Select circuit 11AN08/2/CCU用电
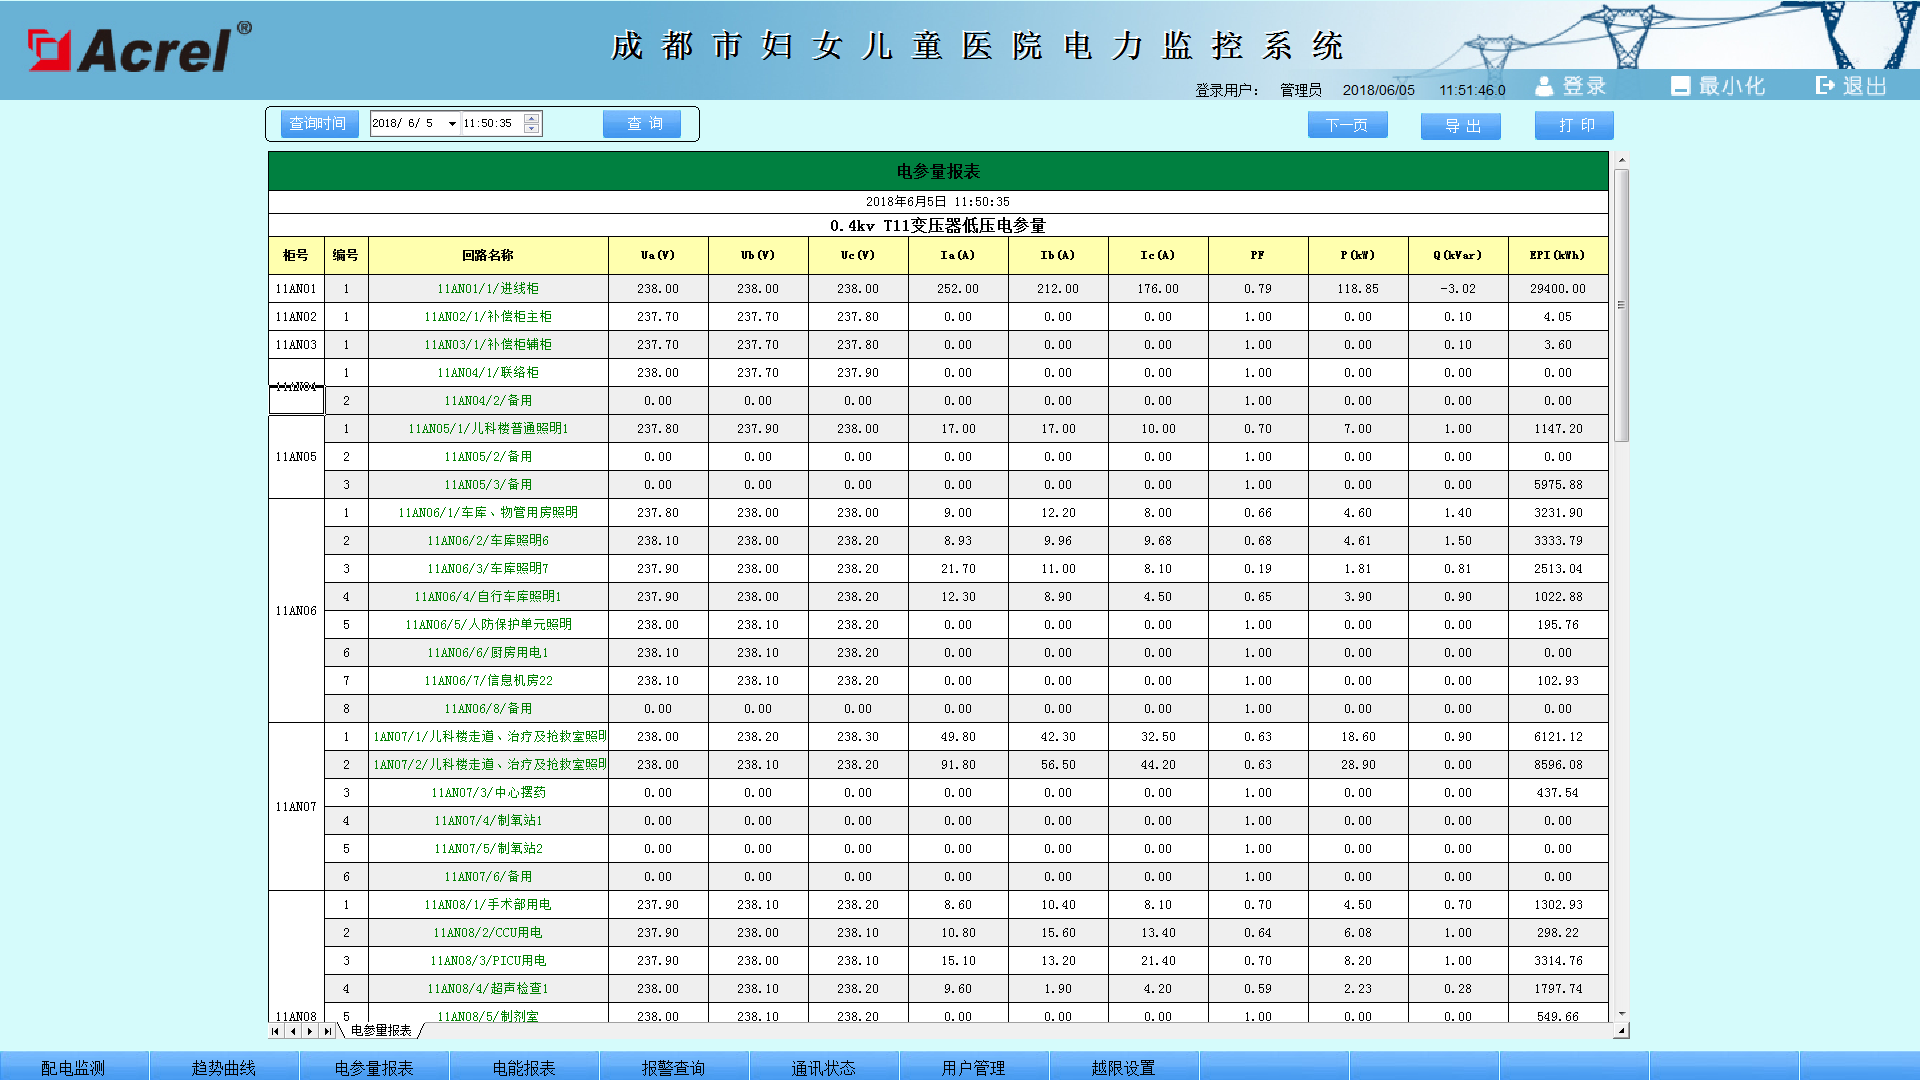Screen dimensions: 1920x1080 pos(488,933)
